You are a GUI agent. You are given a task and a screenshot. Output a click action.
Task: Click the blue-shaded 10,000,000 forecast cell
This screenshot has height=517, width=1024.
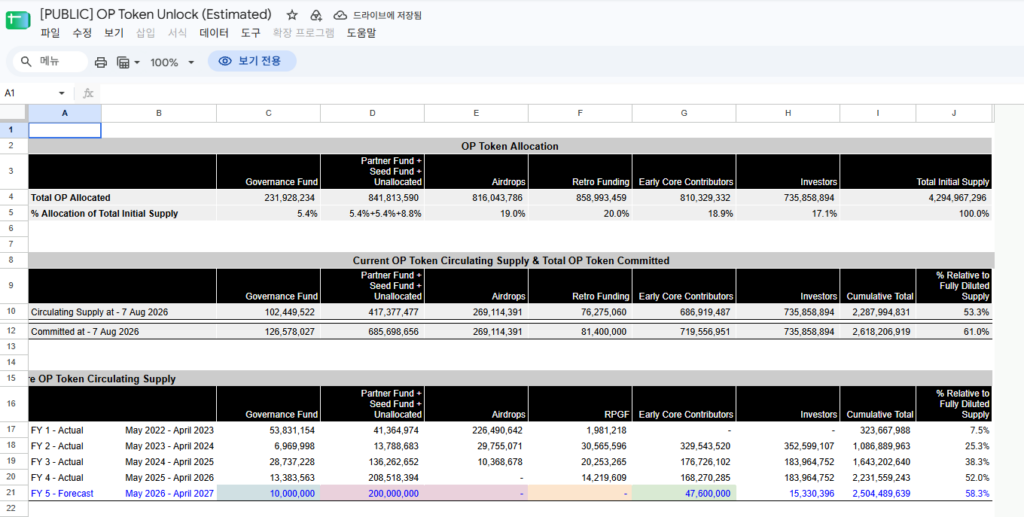268,494
